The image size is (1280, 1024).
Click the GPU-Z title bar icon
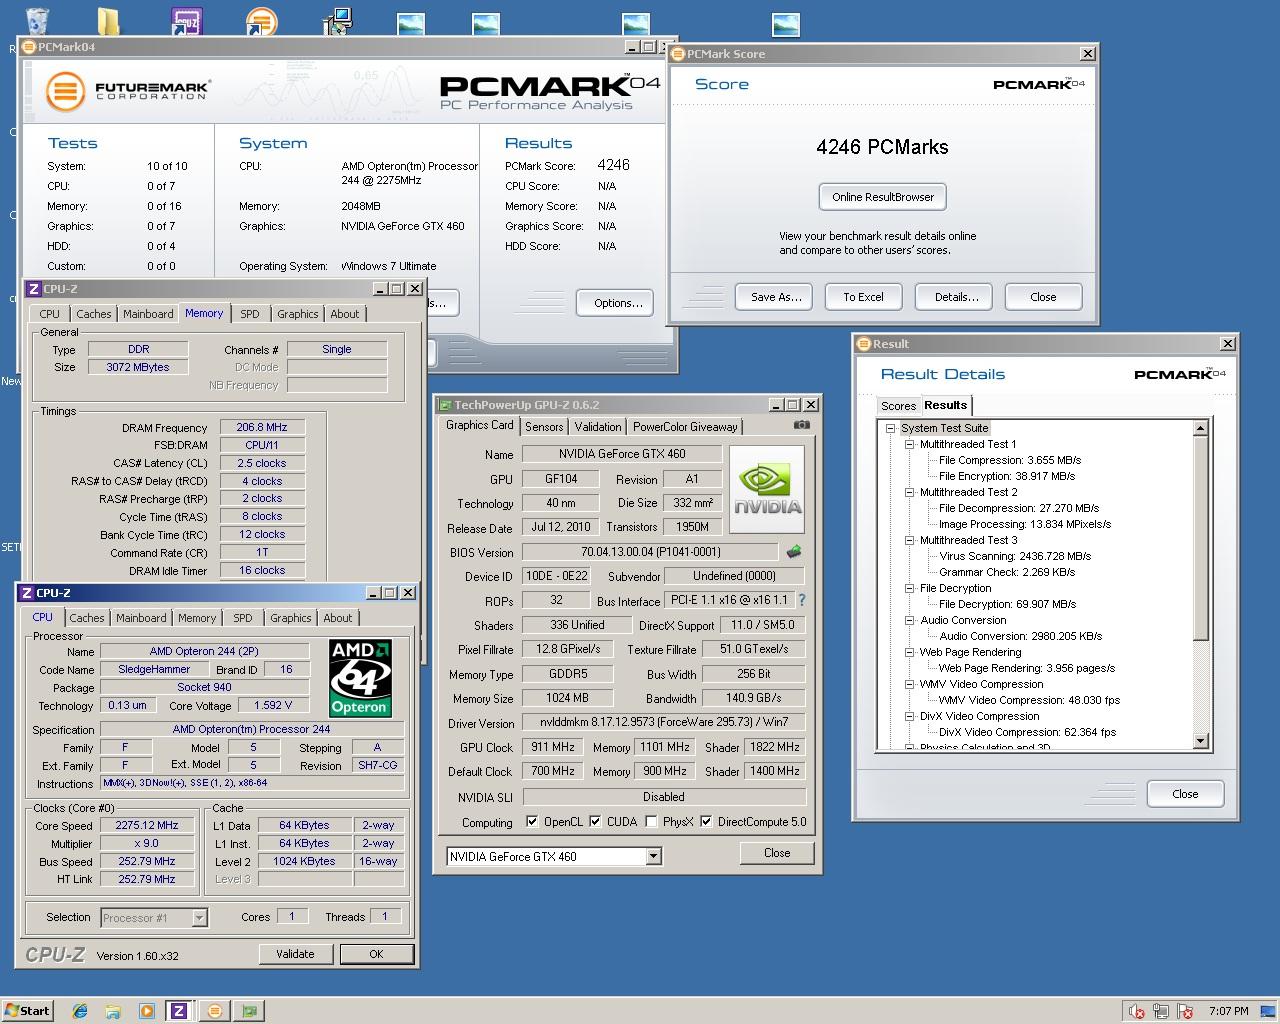click(446, 405)
